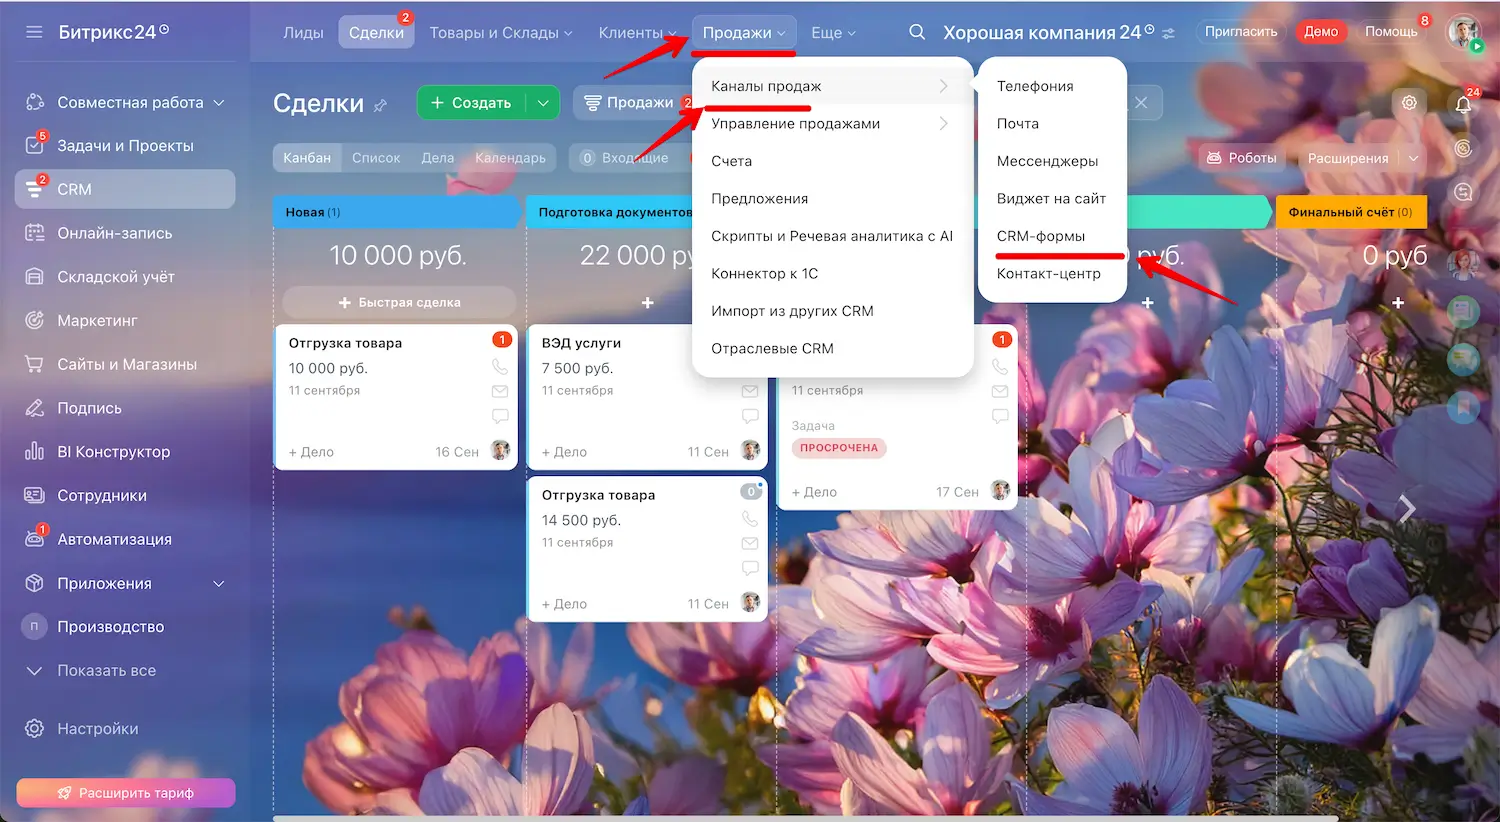Click phone icon on Отгрузка товара 10 000 card

click(500, 367)
